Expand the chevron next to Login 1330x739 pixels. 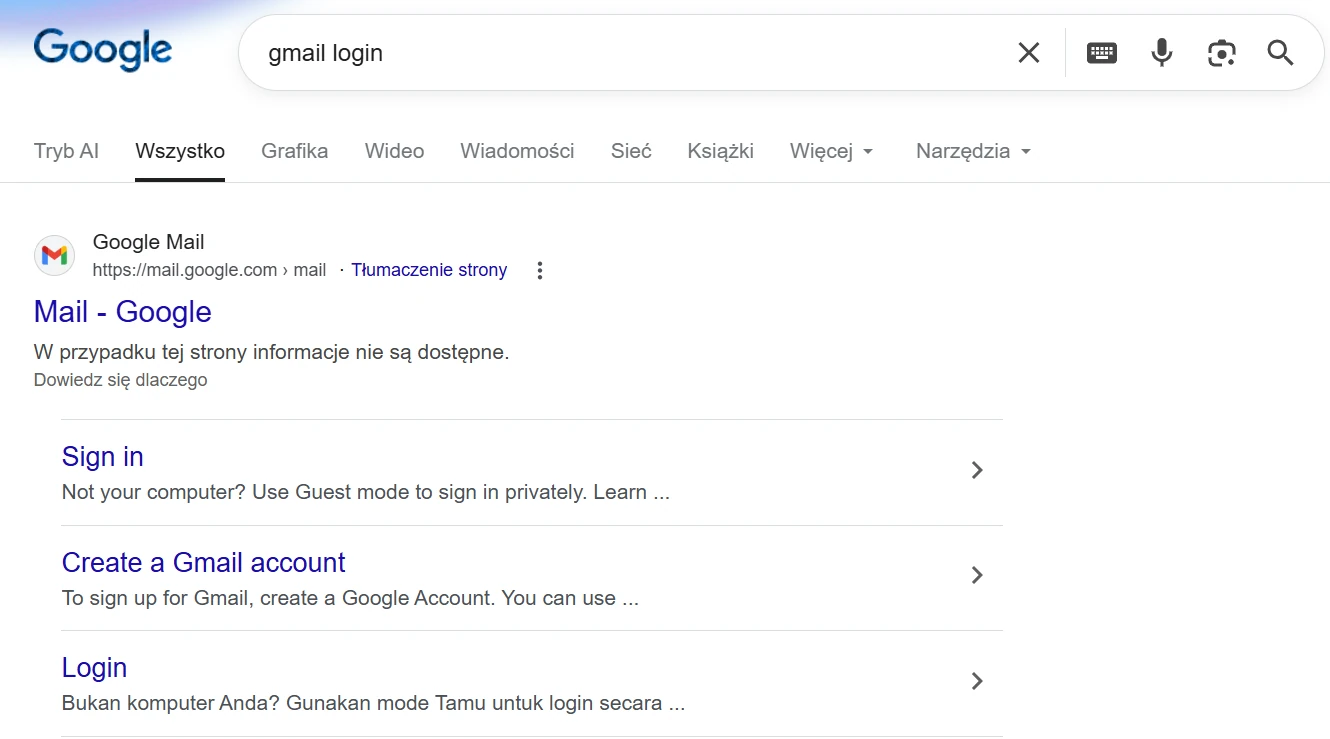977,681
